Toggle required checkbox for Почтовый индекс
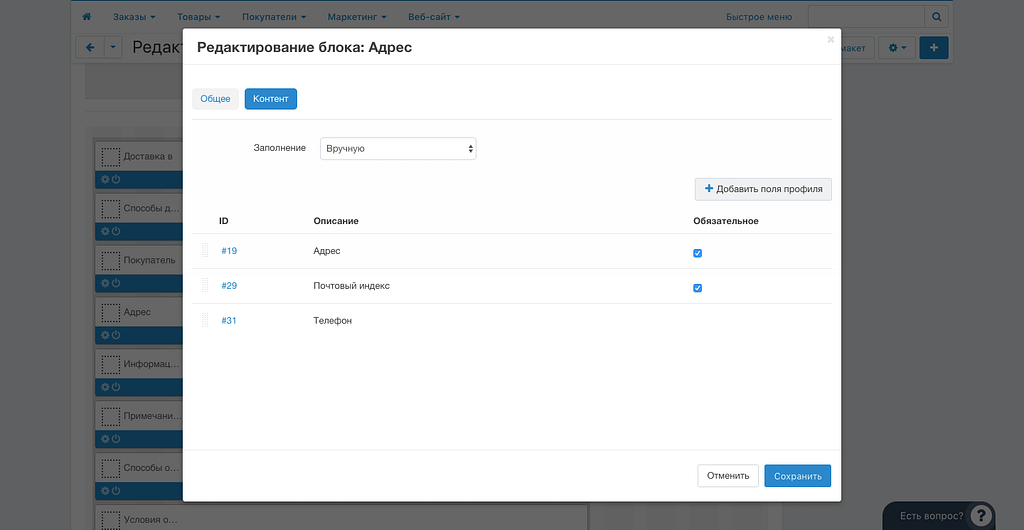This screenshot has height=530, width=1024. tap(697, 288)
